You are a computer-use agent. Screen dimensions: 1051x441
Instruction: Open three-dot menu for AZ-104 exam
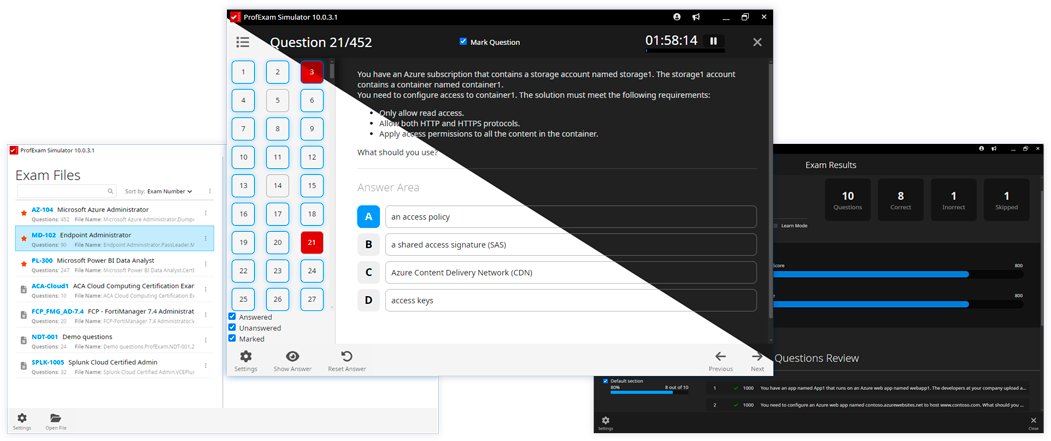(206, 213)
